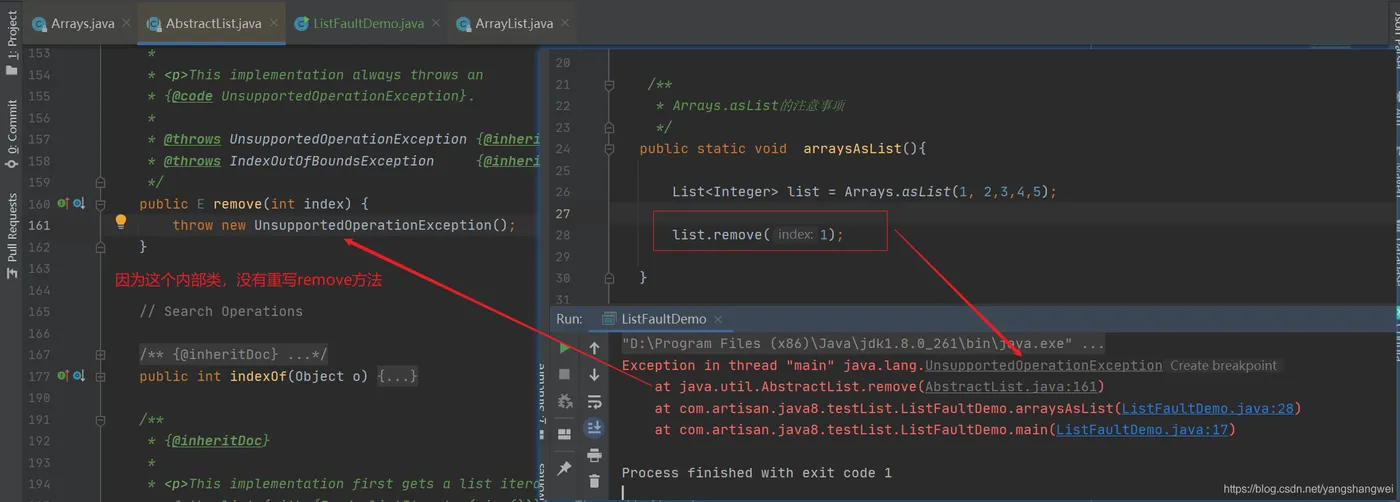Image resolution: width=1400 pixels, height=502 pixels.
Task: Close the Arrays.java tab
Action: coord(126,23)
